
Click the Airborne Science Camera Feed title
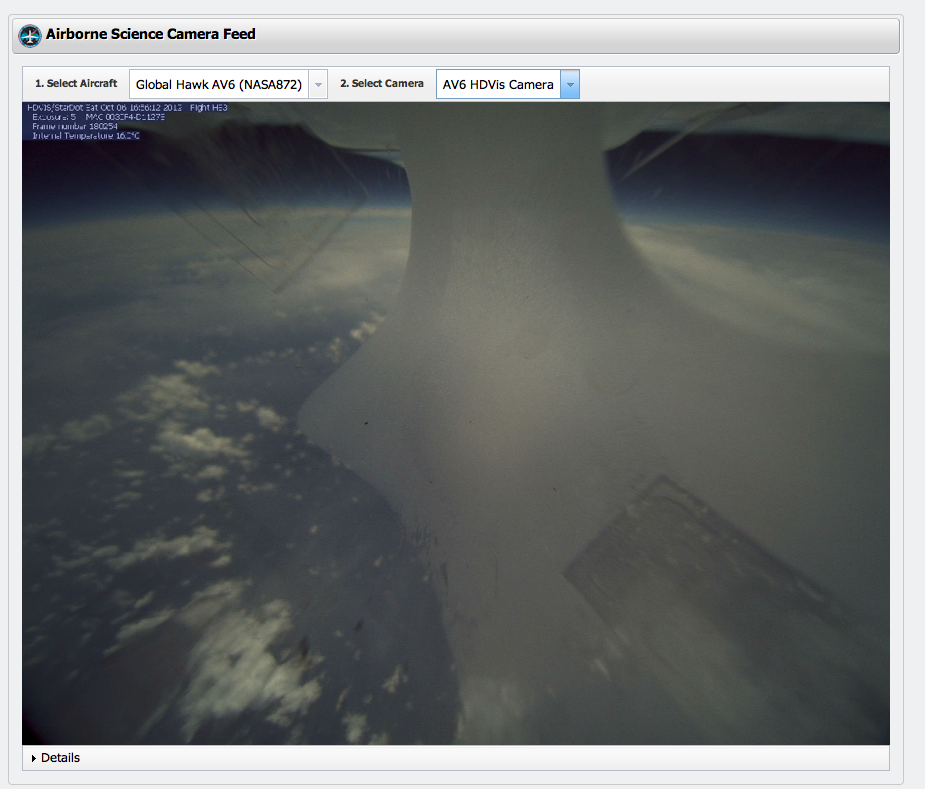pos(150,34)
